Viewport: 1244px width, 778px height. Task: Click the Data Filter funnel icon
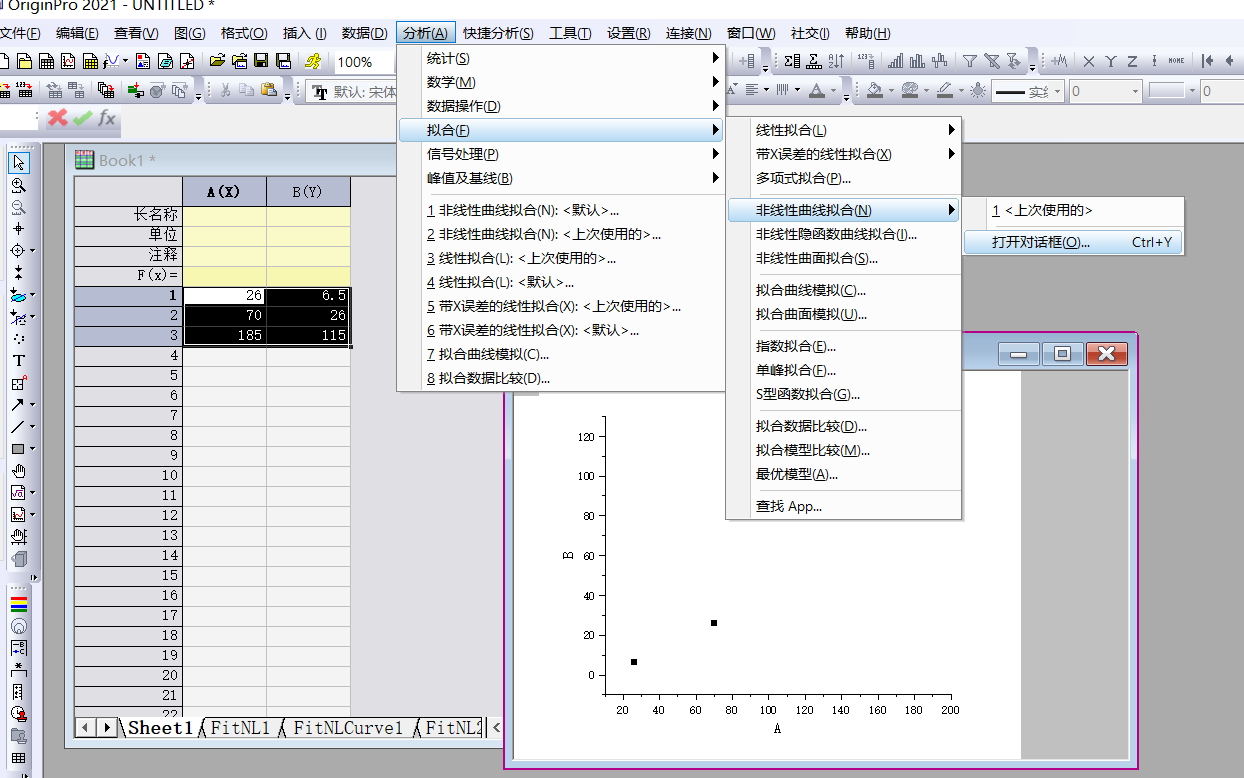[x=970, y=61]
